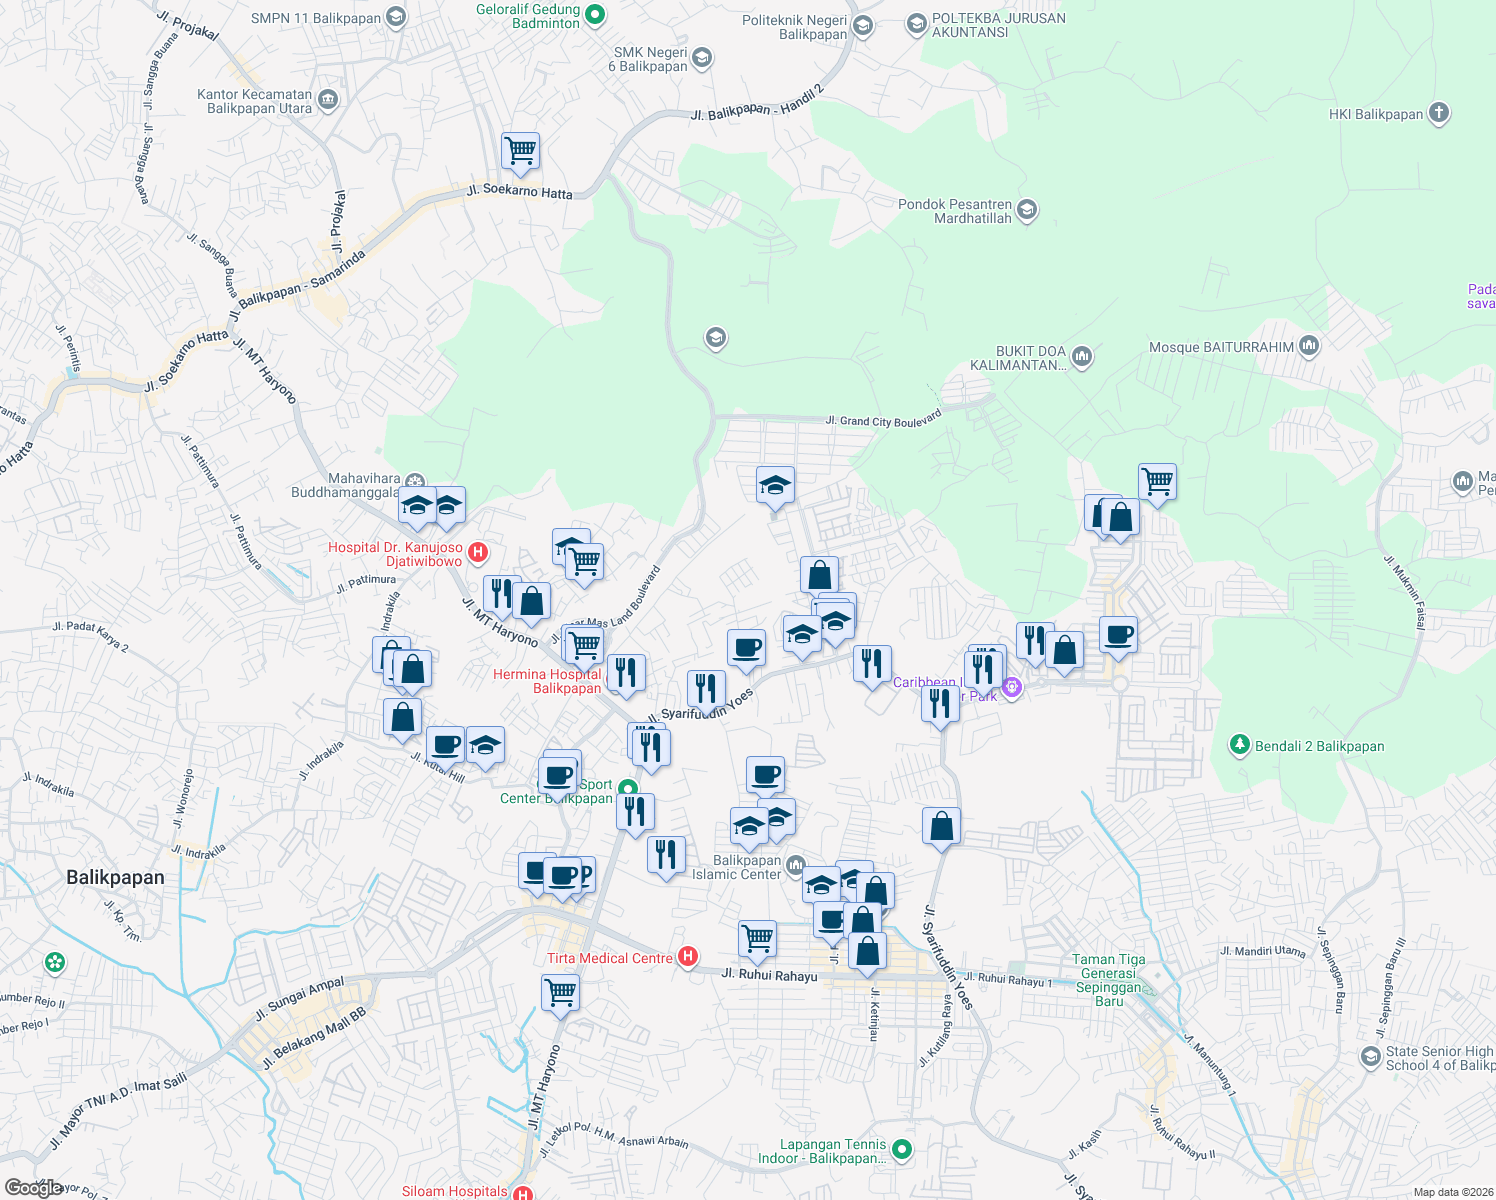Click the bank icon near Pondok Pesantren Mardhatillah
The image size is (1496, 1200).
1025,210
